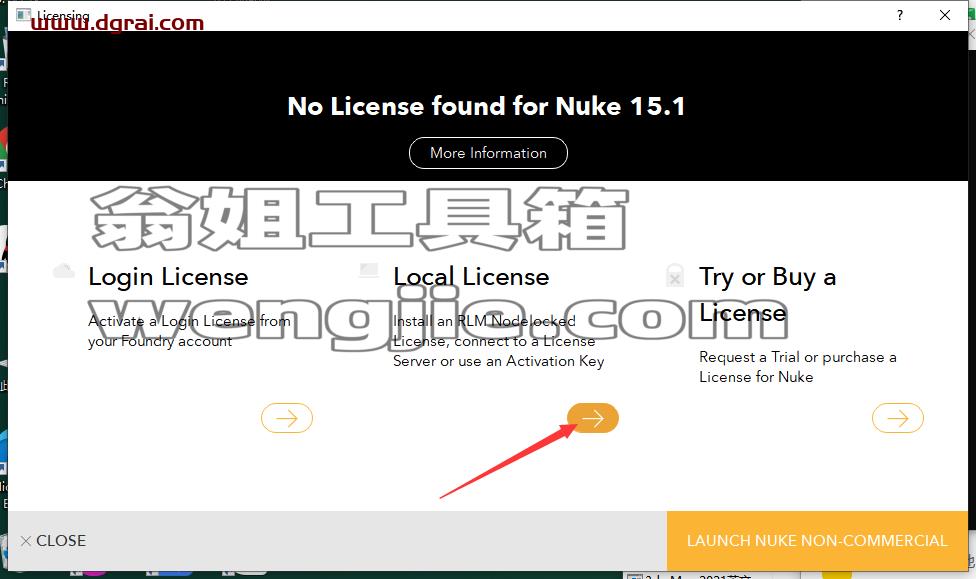Open More Information about the missing license

pos(488,153)
